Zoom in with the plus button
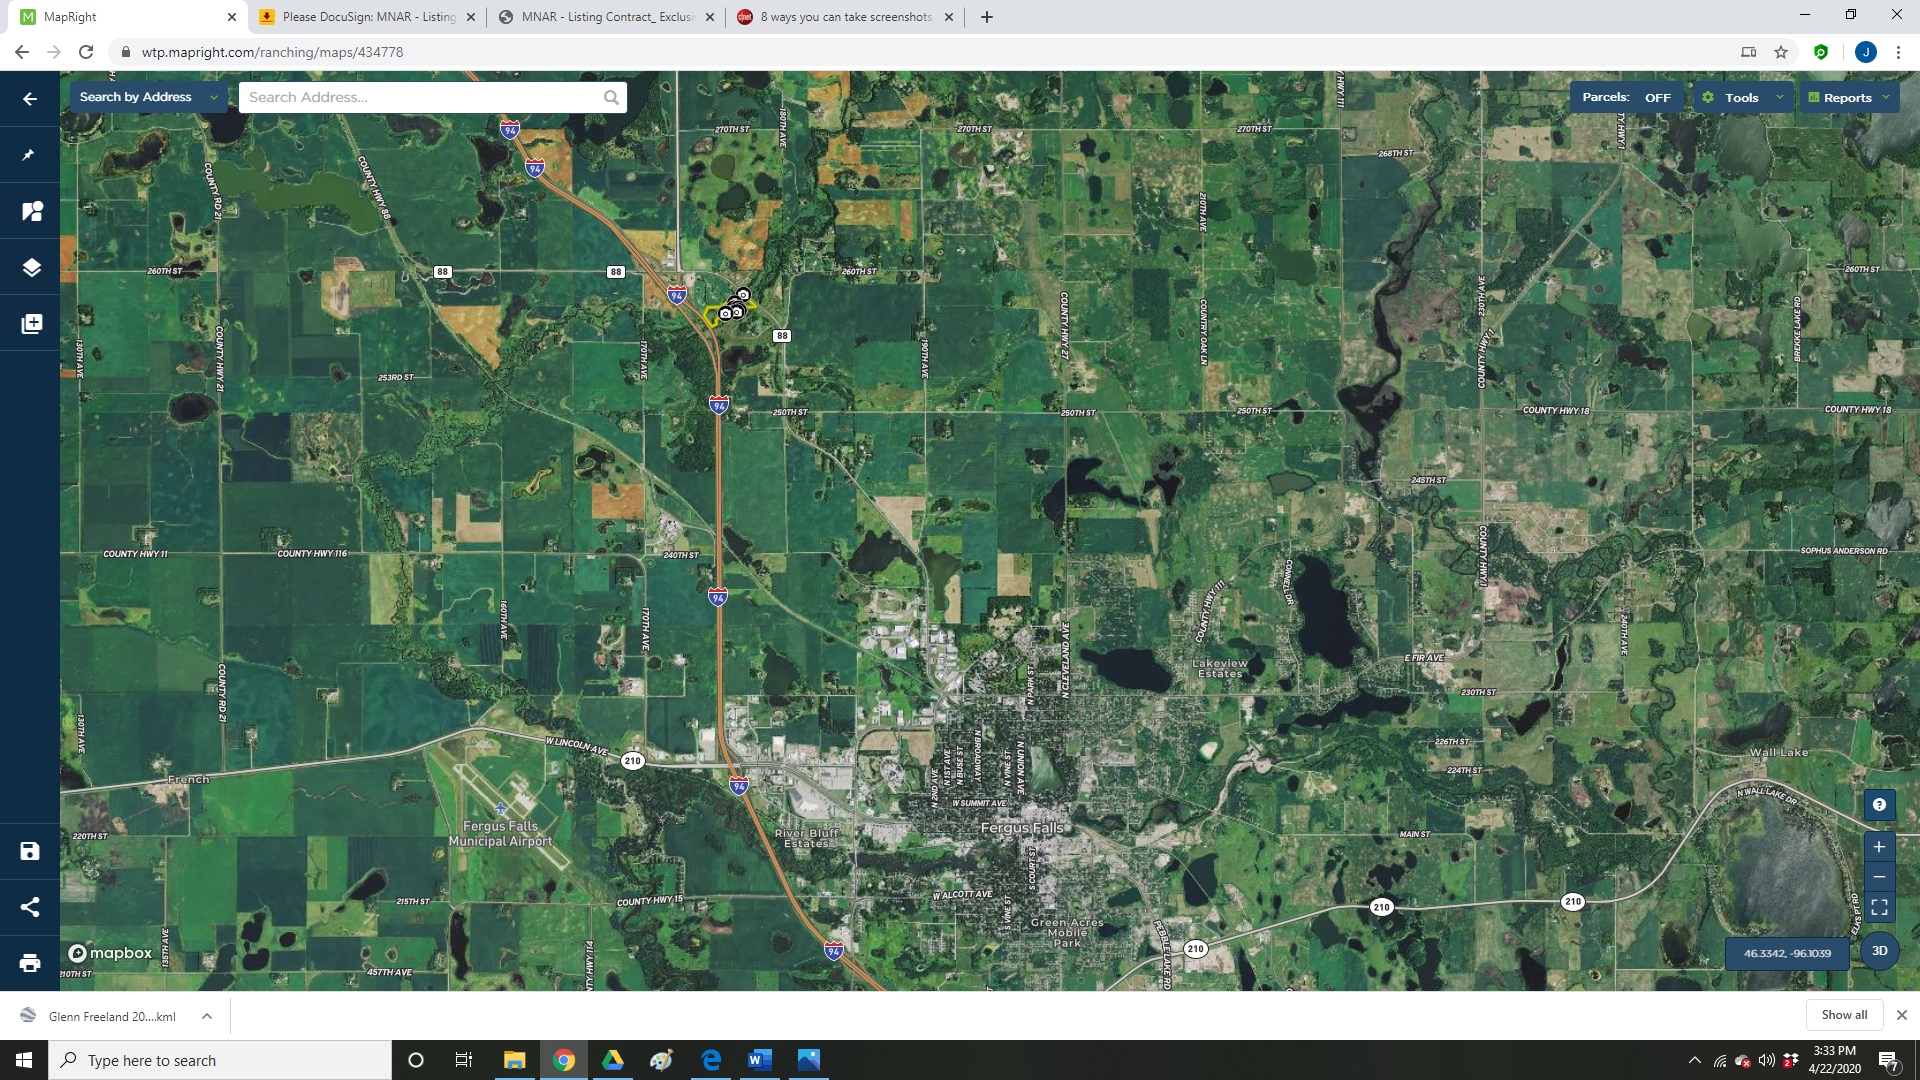This screenshot has height=1080, width=1920. tap(1879, 847)
